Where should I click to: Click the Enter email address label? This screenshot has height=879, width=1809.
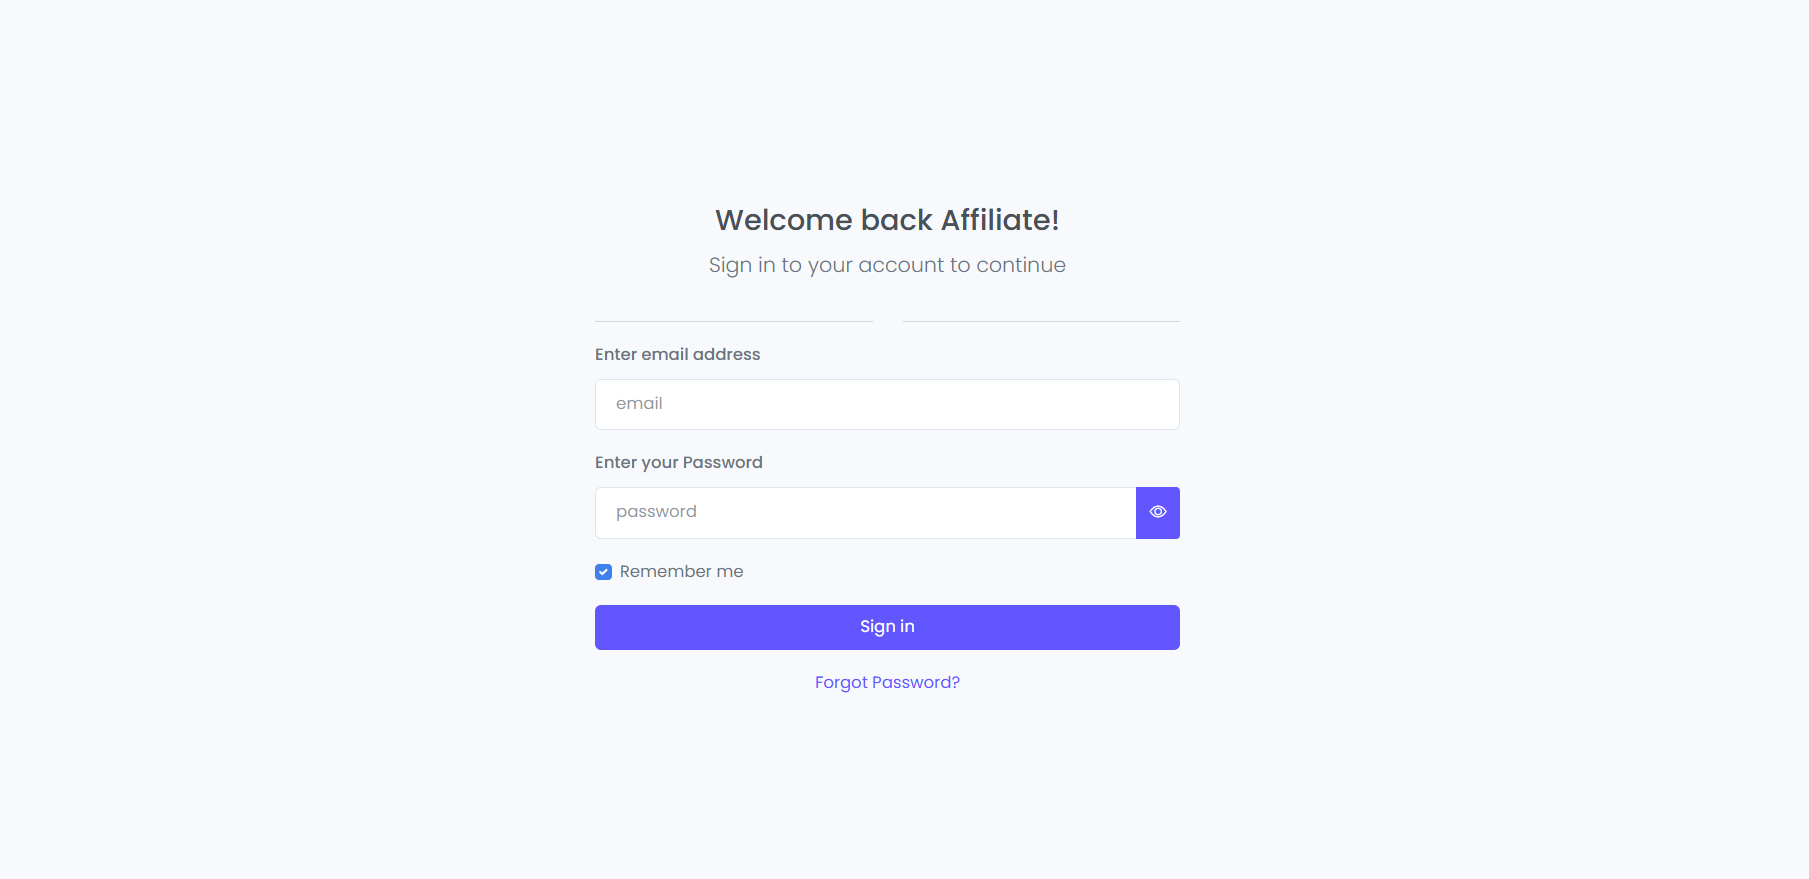(x=677, y=354)
